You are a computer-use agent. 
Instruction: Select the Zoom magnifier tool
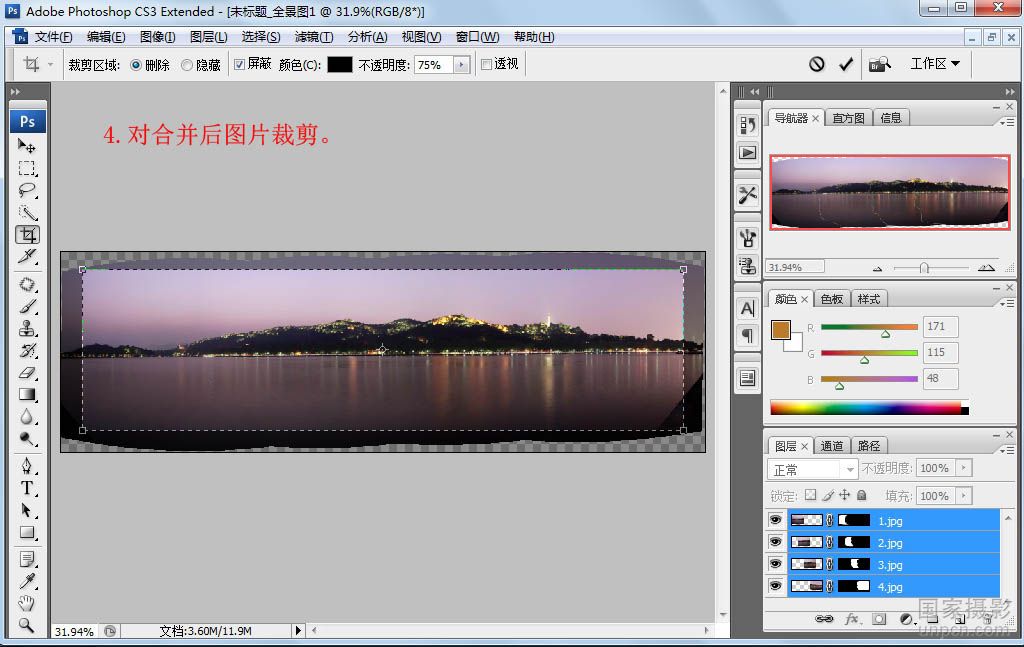point(27,625)
